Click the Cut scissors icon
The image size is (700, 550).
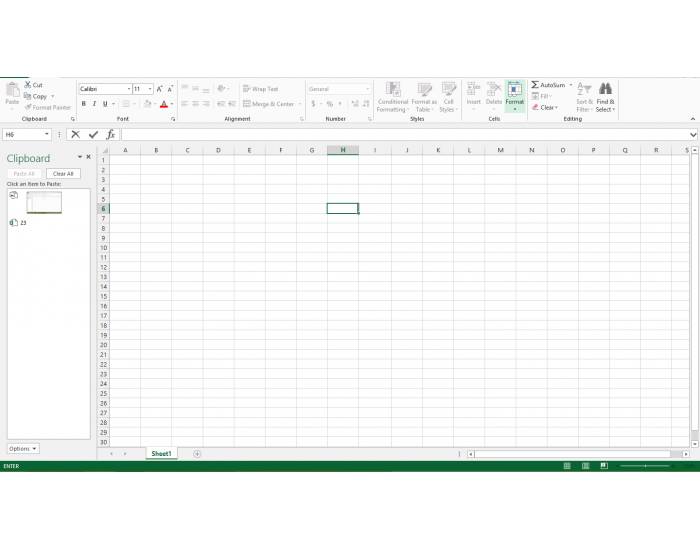click(x=28, y=85)
